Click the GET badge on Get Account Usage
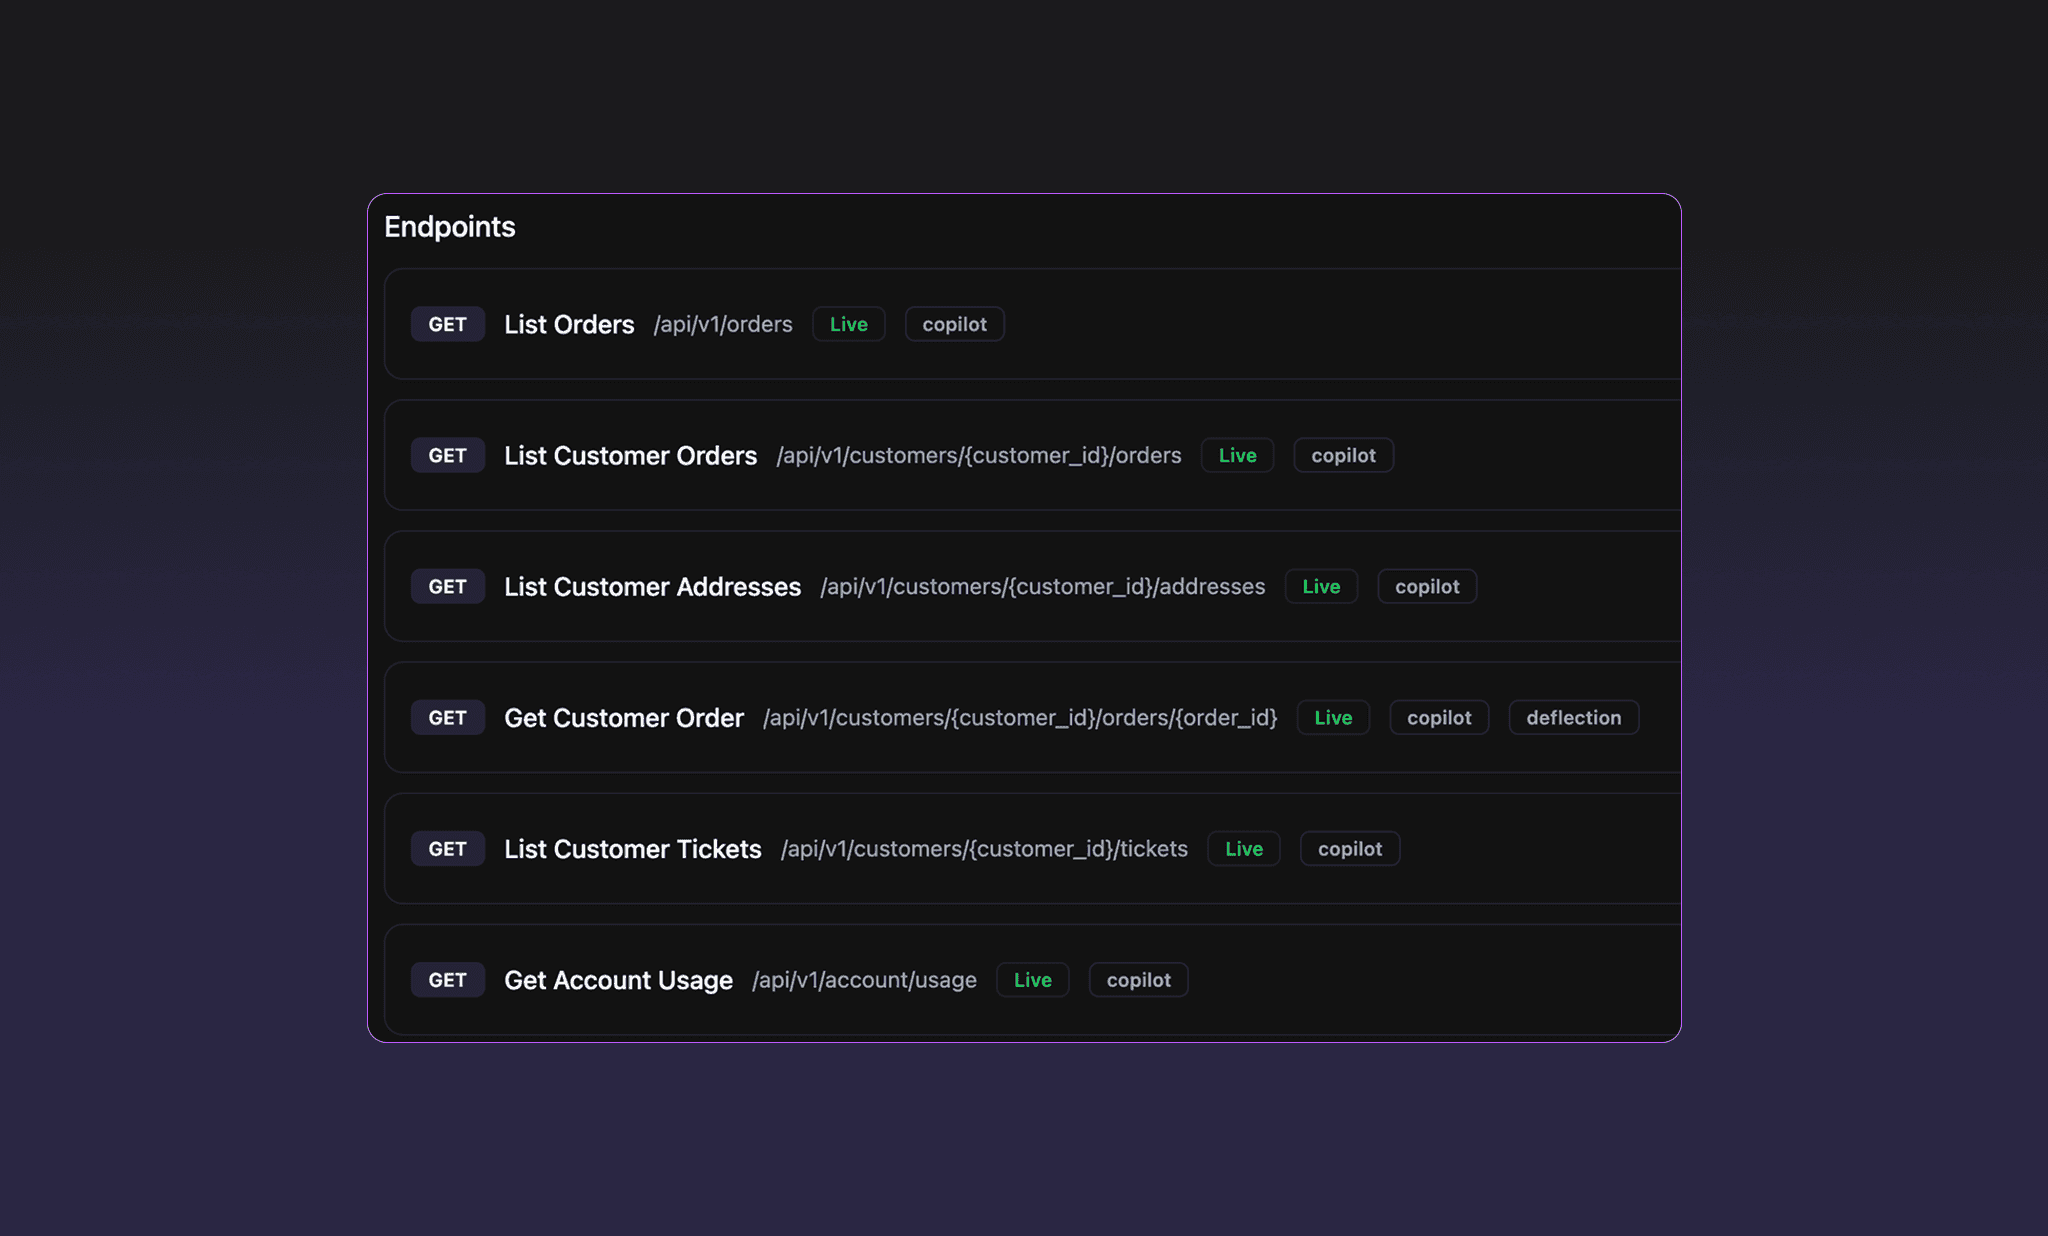 tap(447, 980)
